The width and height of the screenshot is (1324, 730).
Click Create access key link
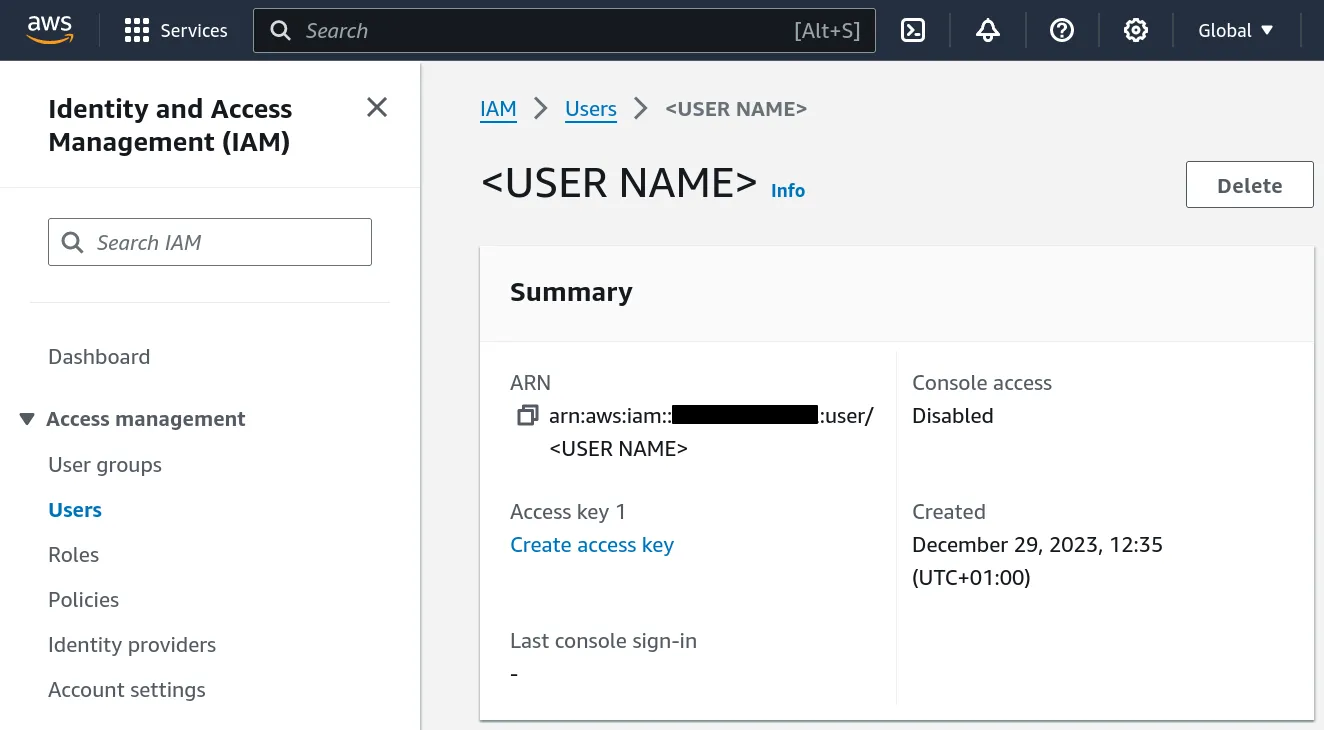pos(592,545)
